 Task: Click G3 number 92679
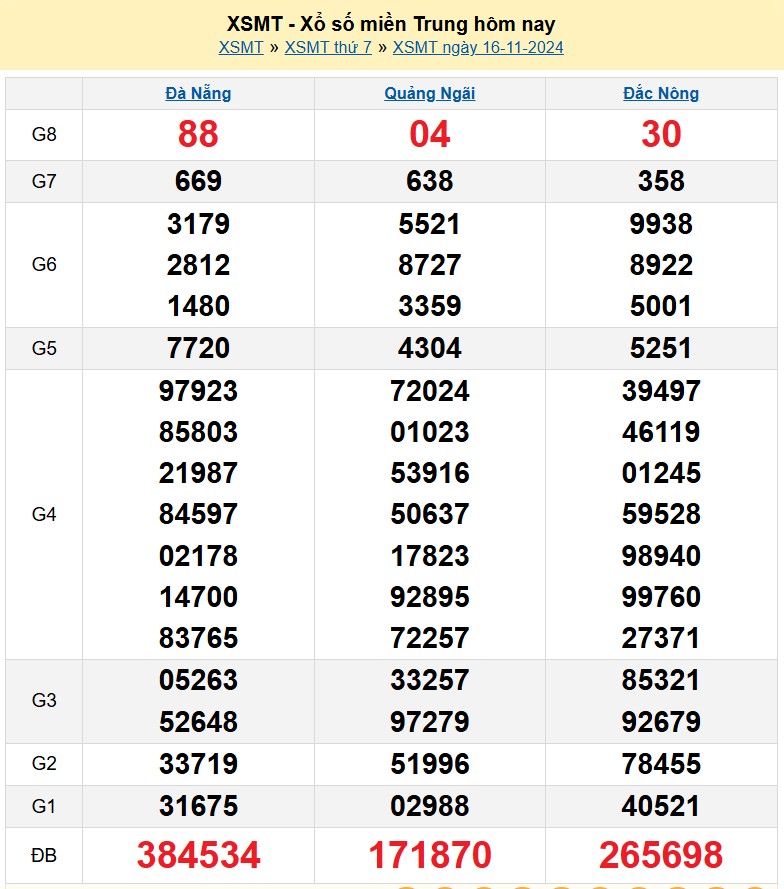click(x=661, y=722)
